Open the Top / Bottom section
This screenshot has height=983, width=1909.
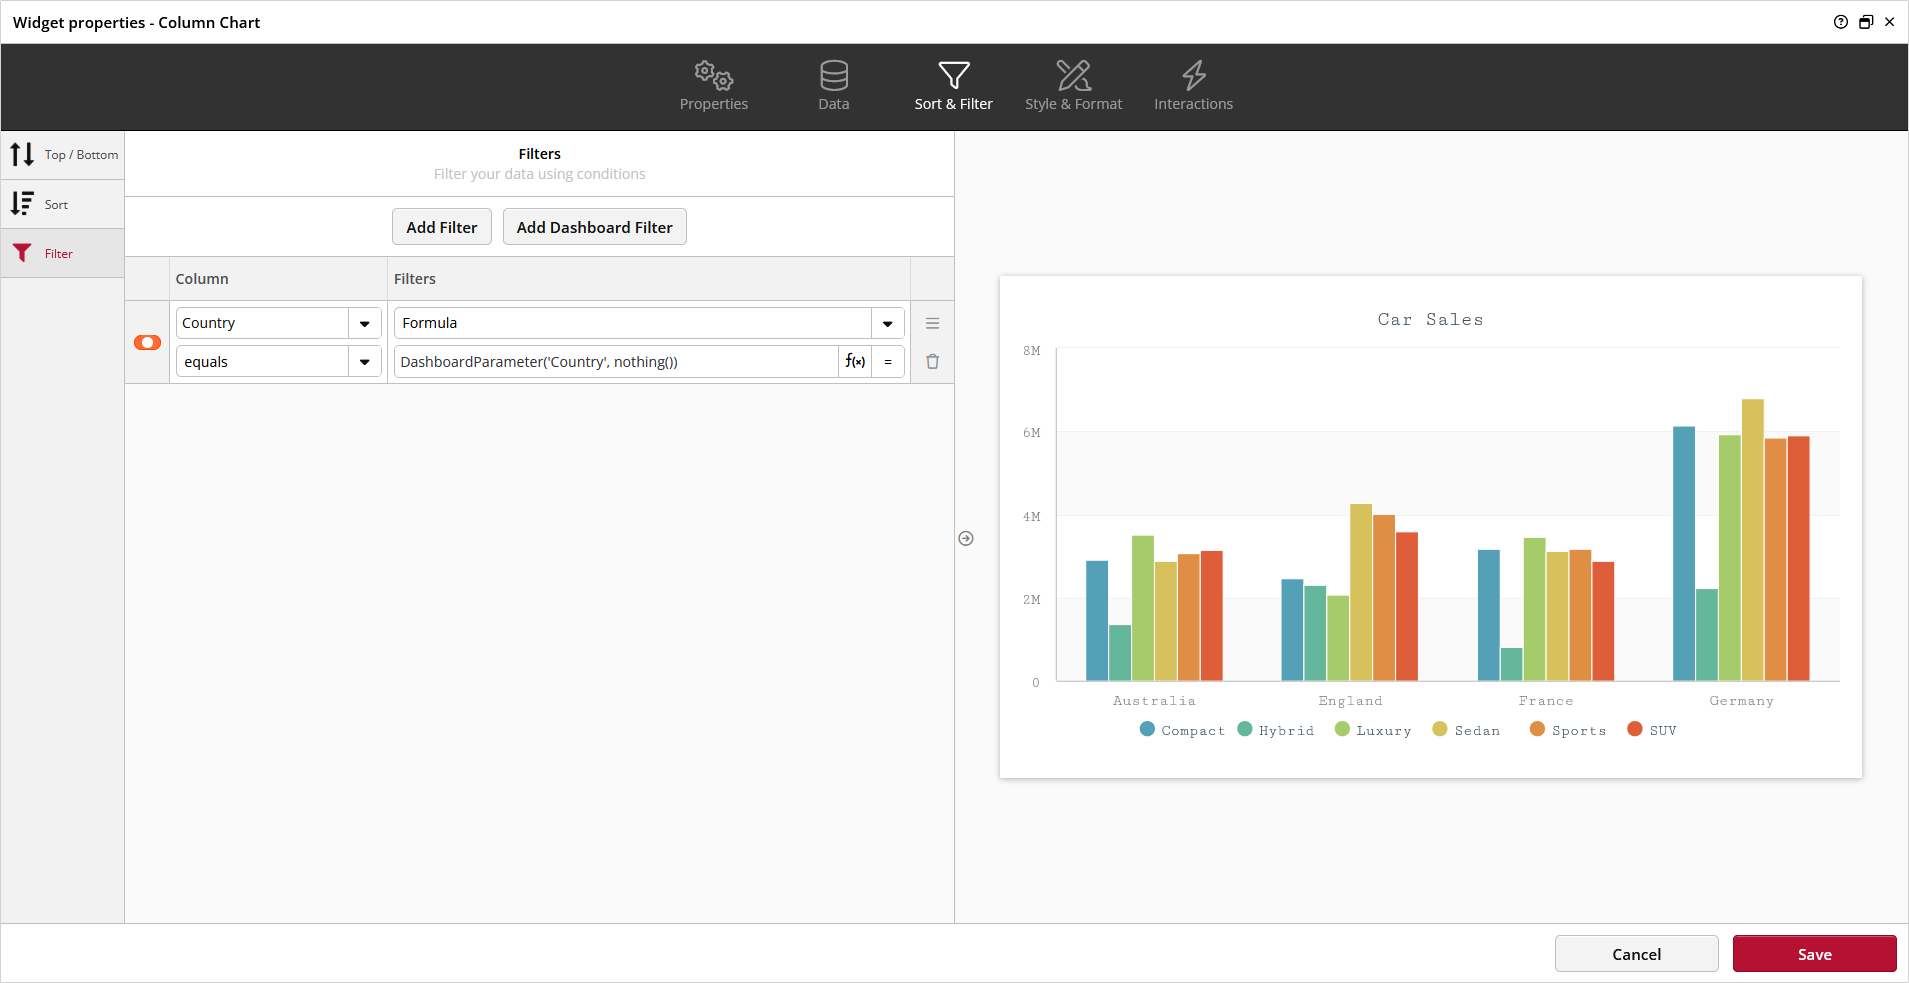click(63, 155)
